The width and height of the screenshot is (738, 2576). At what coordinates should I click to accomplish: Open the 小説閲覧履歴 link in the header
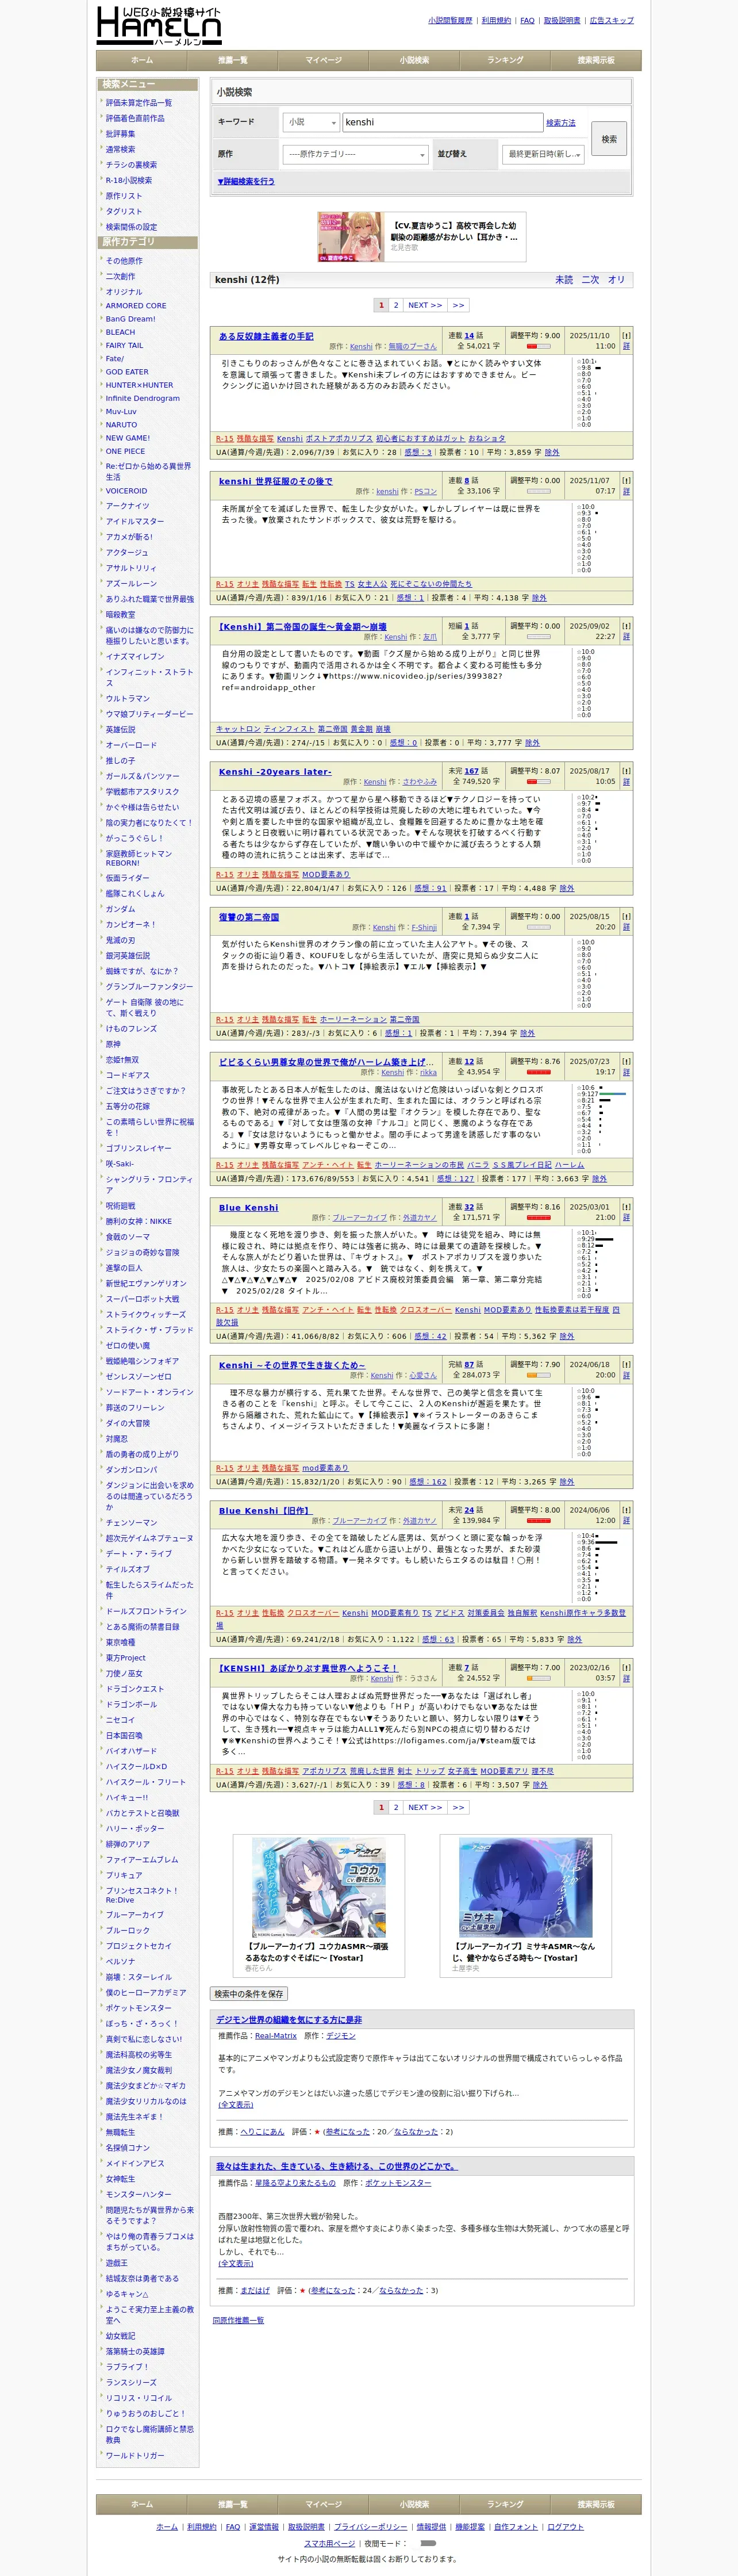[450, 20]
